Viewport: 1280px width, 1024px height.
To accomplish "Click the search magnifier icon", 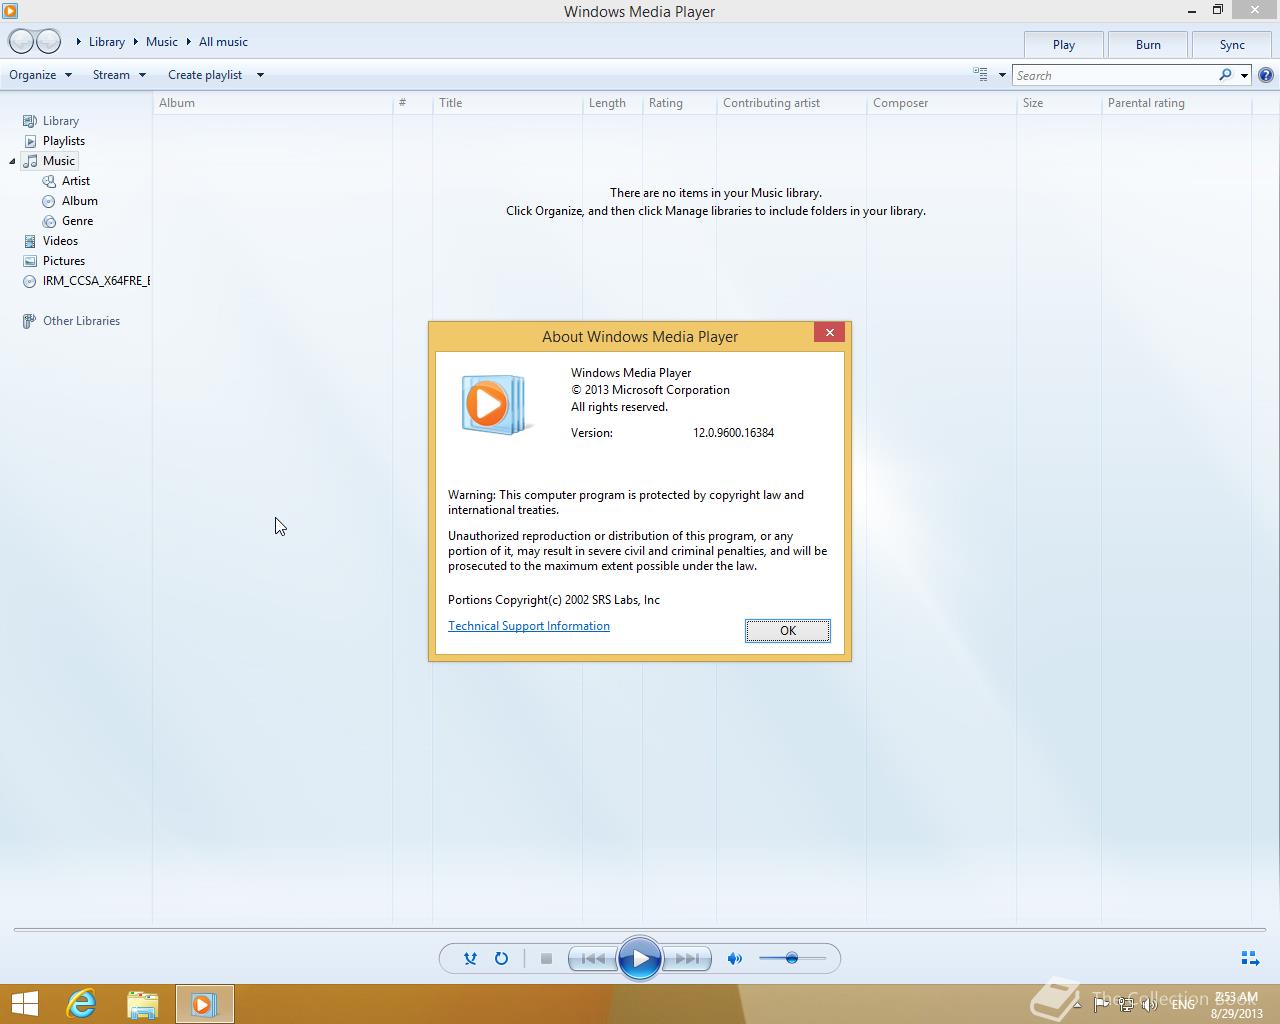I will pyautogui.click(x=1225, y=75).
